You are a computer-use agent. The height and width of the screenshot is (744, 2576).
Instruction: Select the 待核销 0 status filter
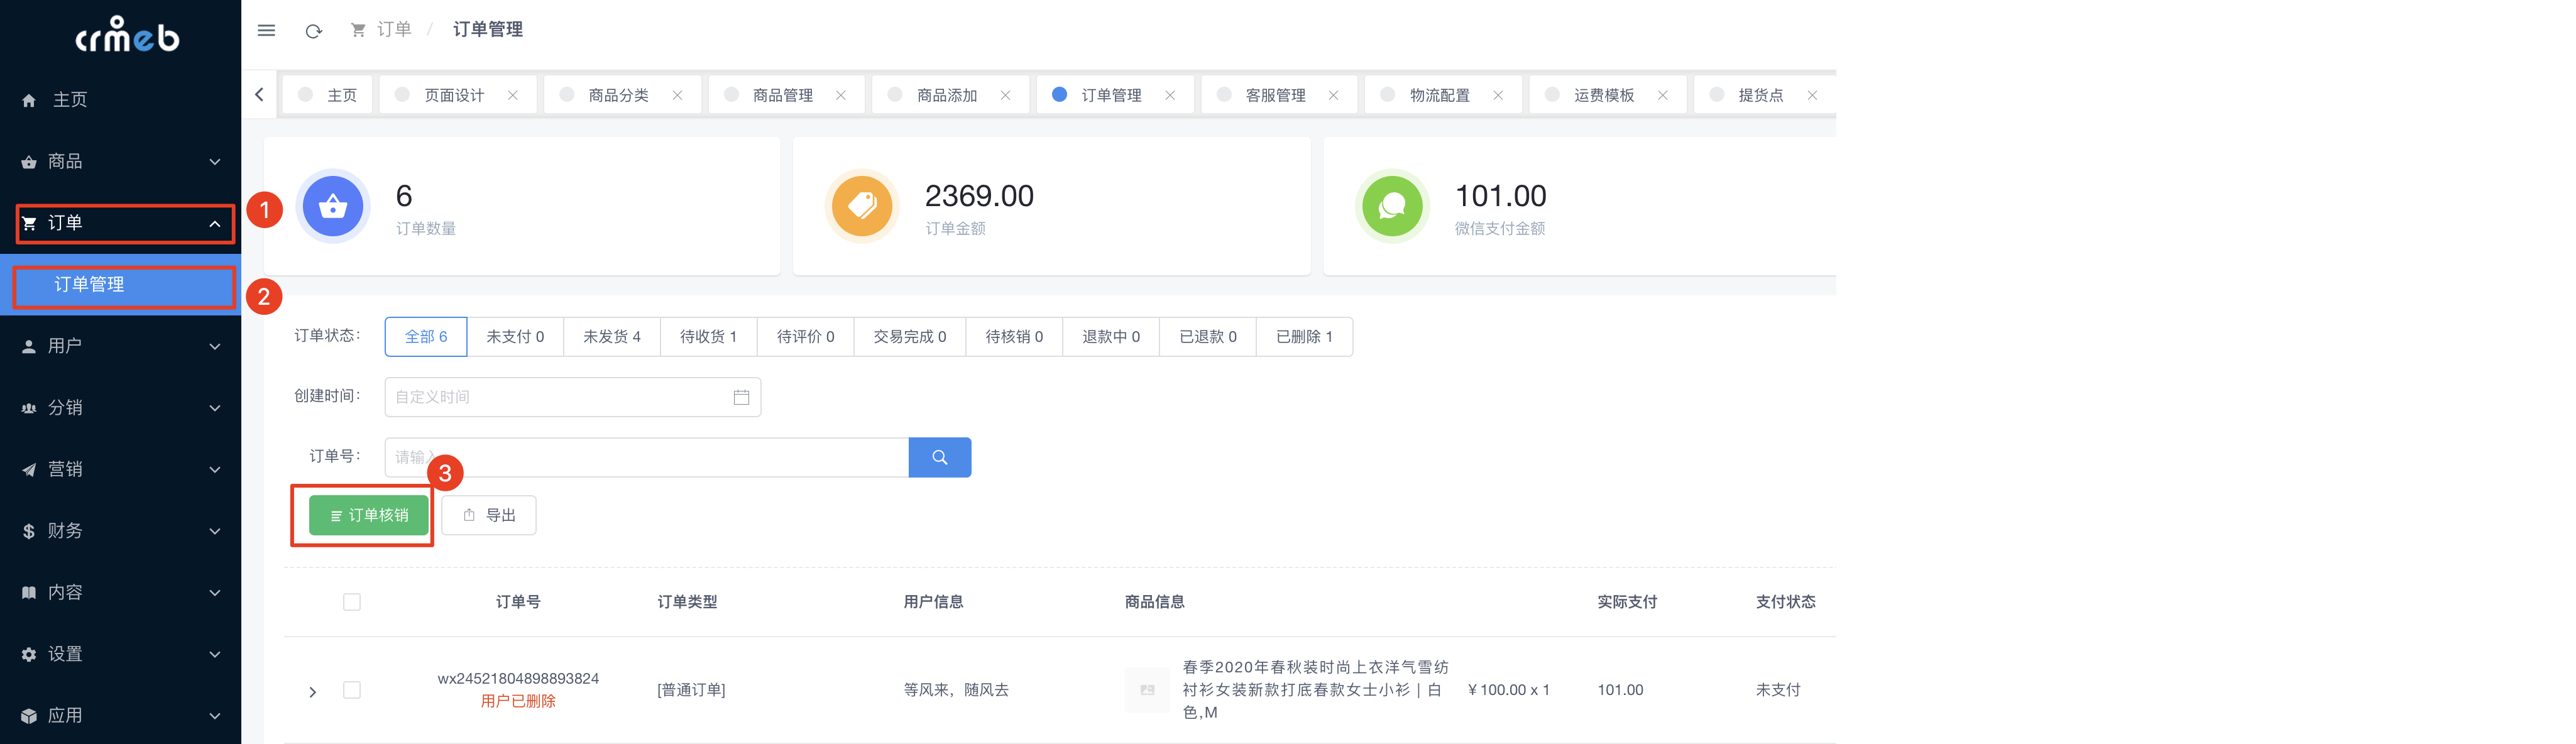tap(1015, 337)
